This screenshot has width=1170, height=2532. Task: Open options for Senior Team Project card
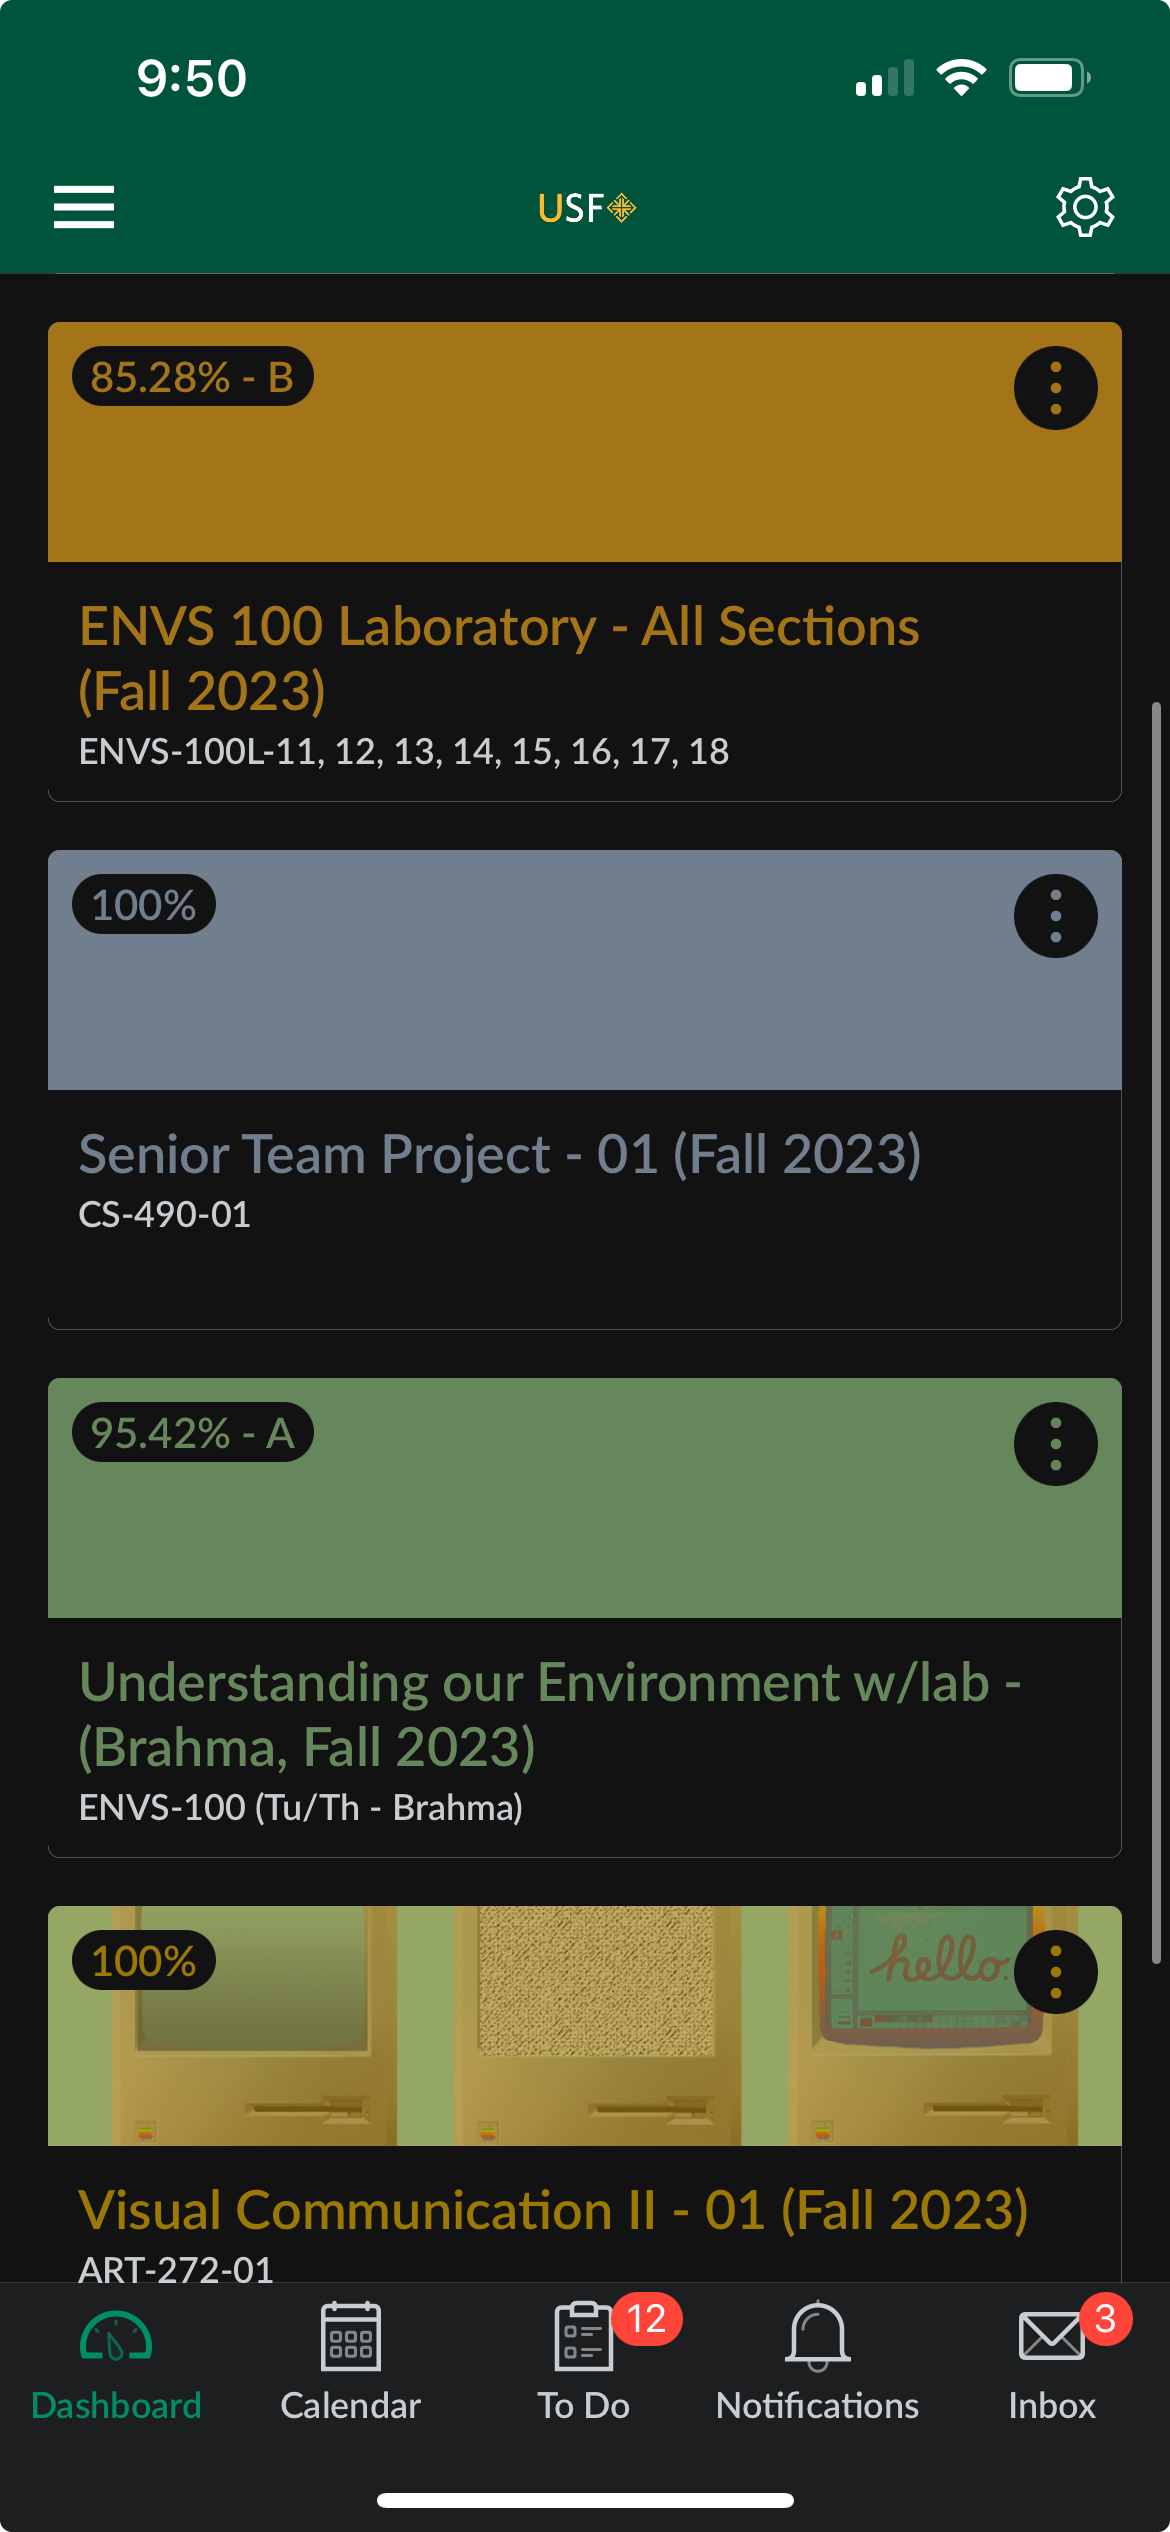point(1056,916)
